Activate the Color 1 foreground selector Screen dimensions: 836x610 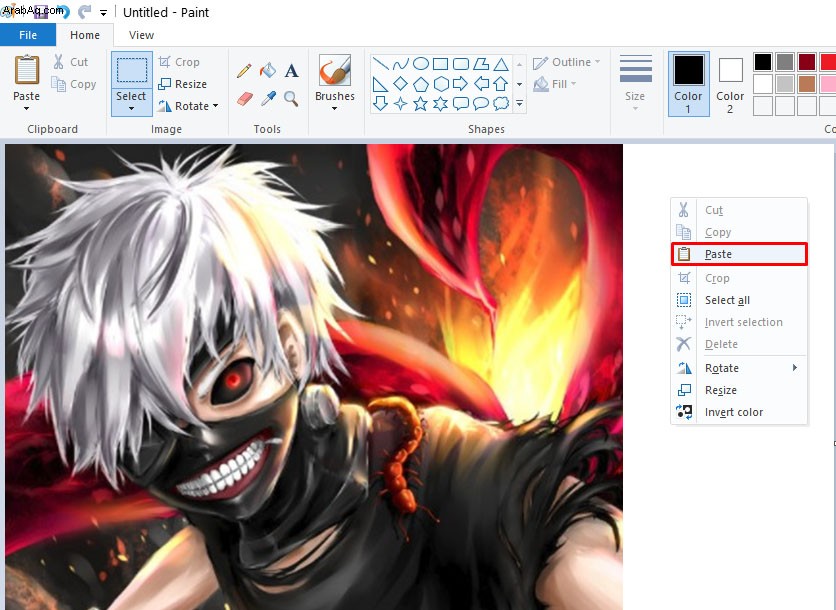click(x=688, y=84)
